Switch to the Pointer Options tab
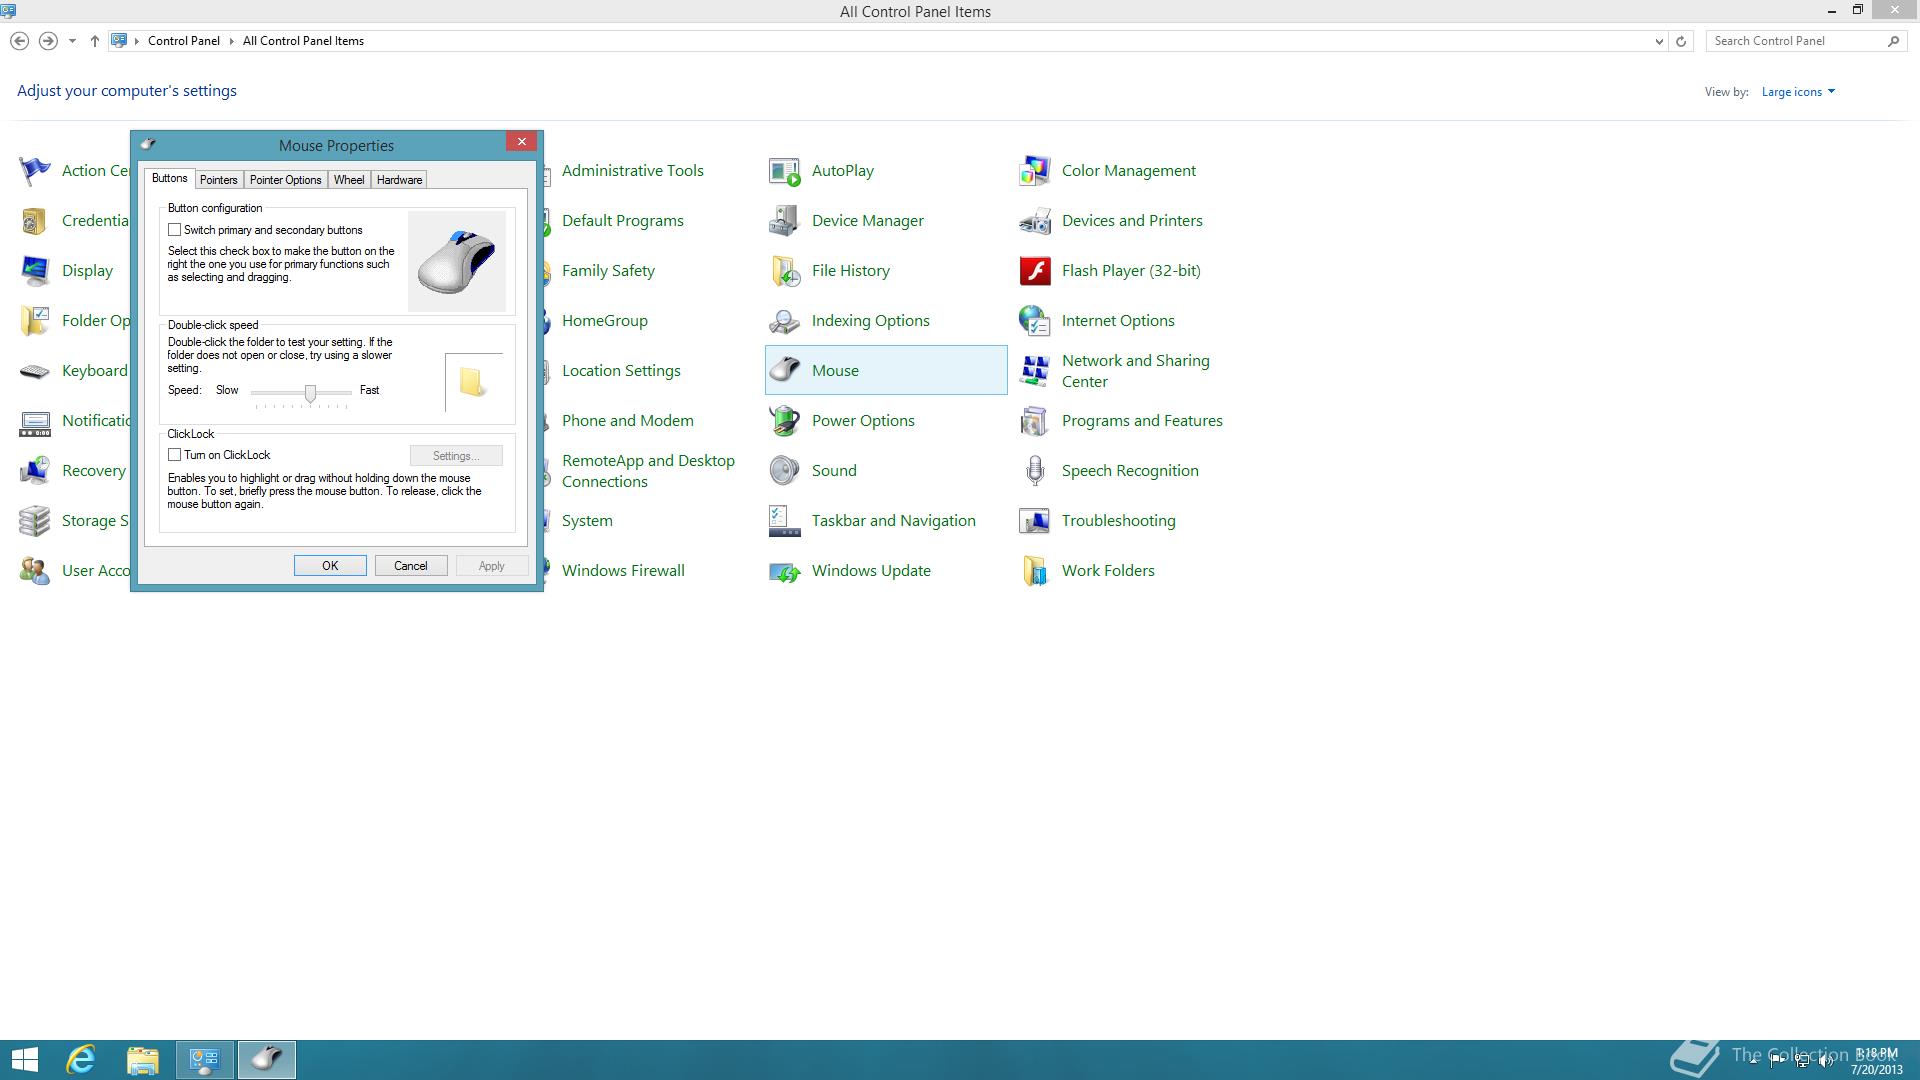The image size is (1920, 1080). coord(285,180)
